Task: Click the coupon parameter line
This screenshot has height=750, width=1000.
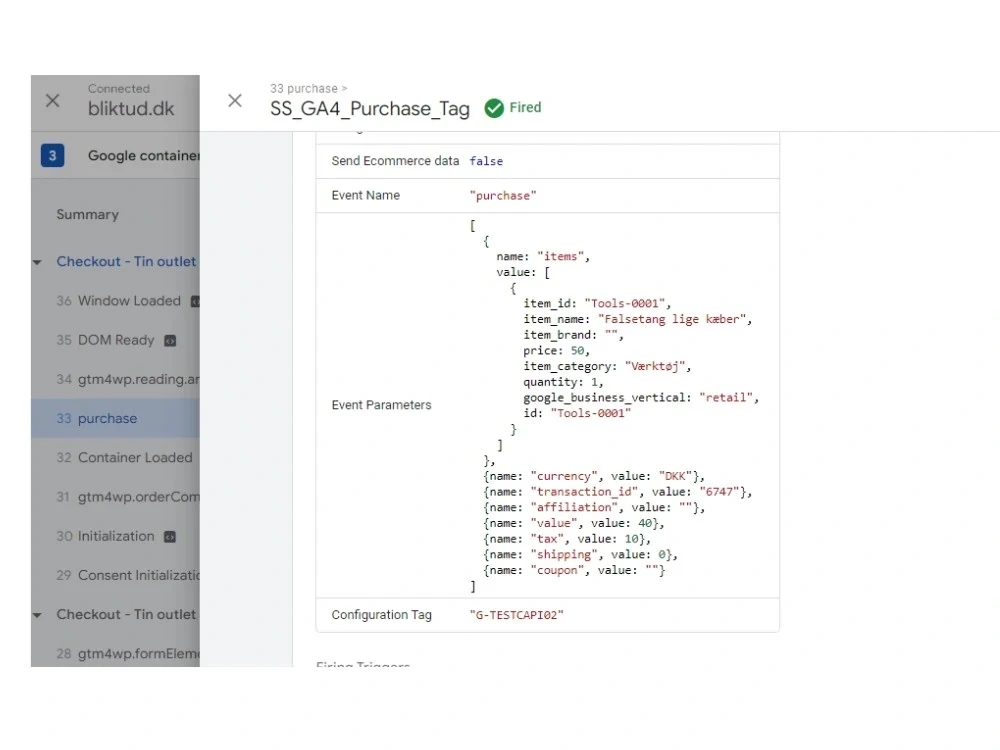Action: (x=574, y=571)
